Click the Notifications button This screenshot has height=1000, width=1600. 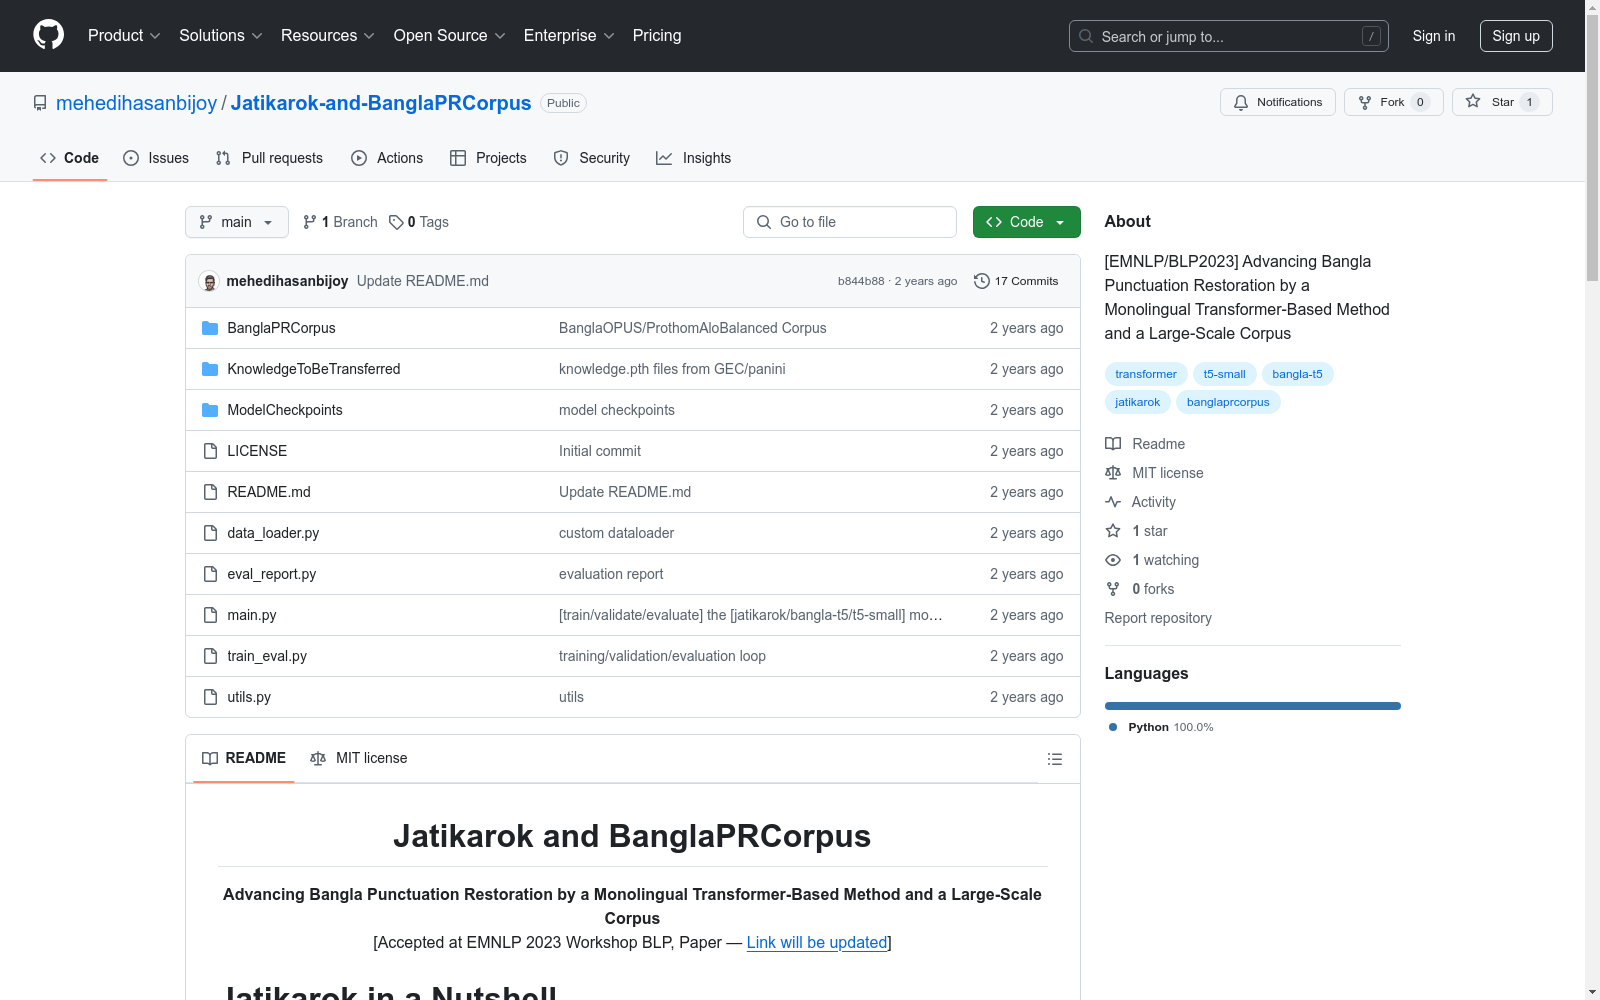(x=1278, y=102)
